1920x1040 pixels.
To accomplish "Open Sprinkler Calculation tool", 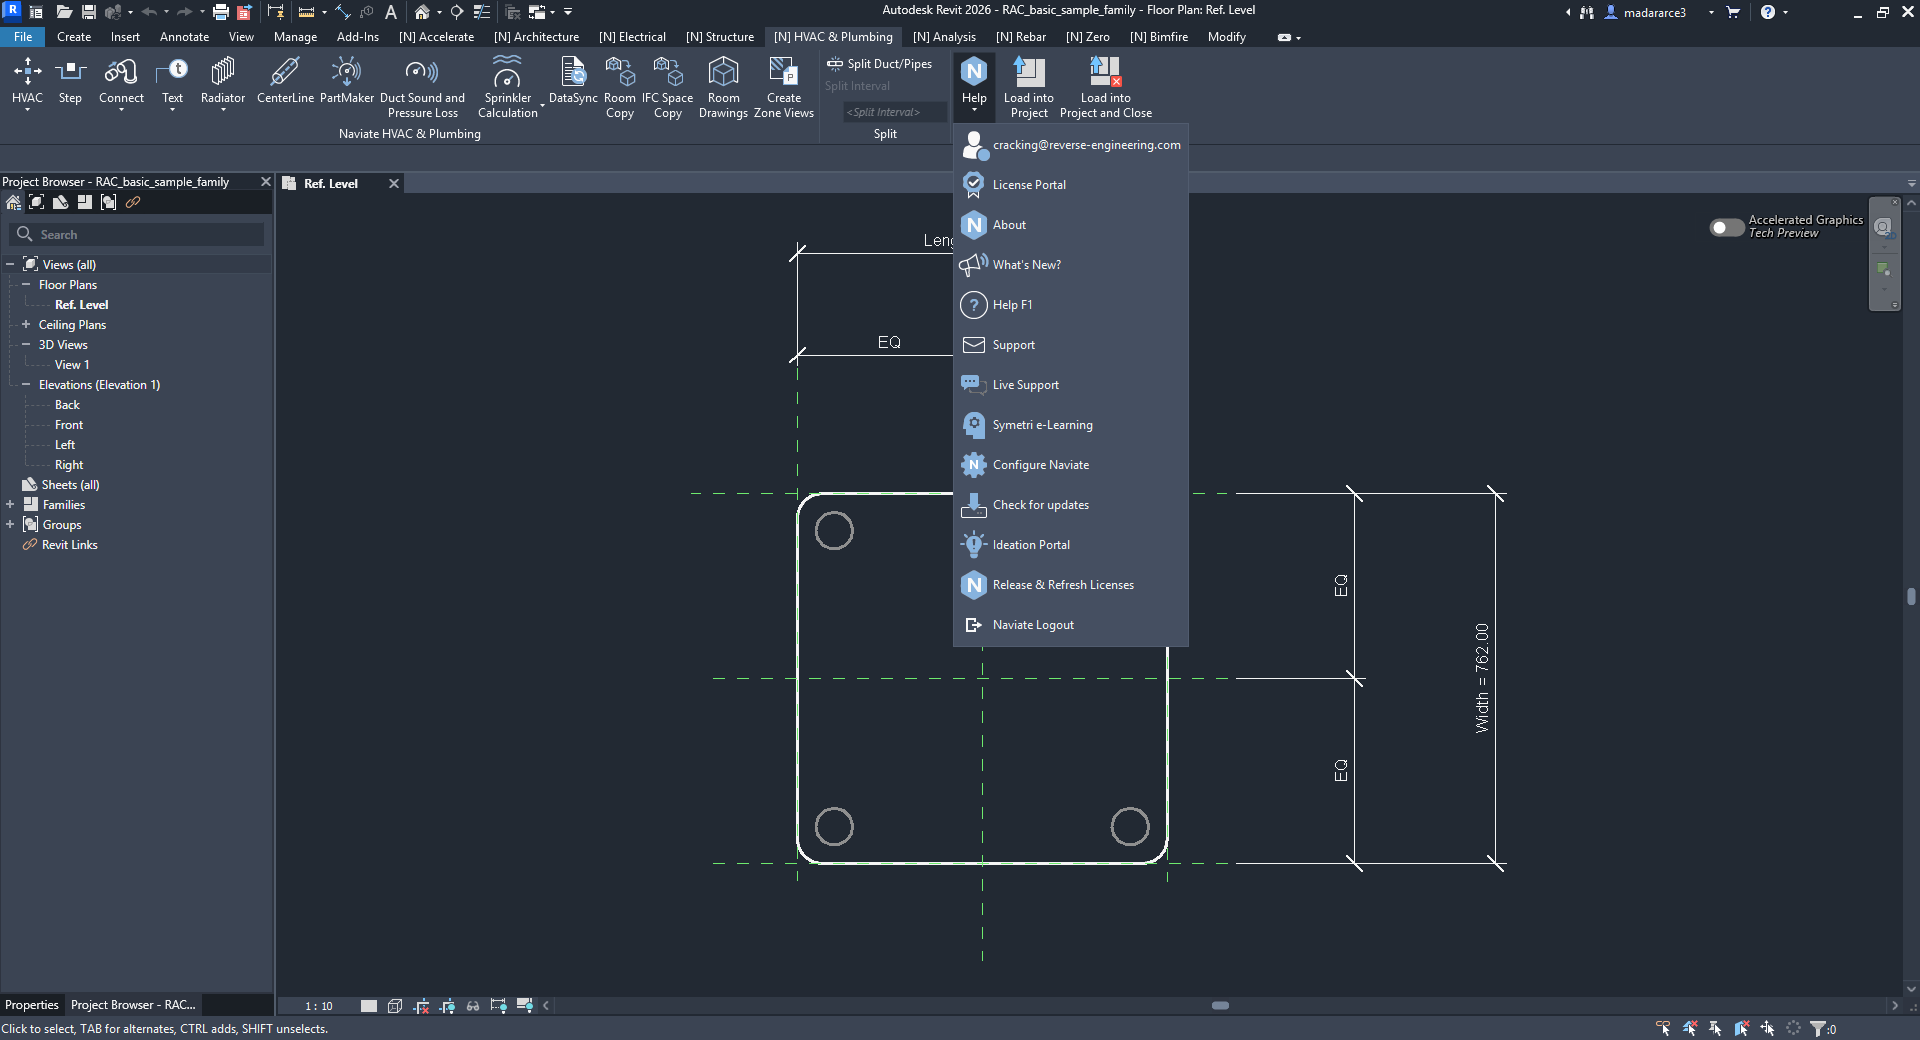I will 507,87.
